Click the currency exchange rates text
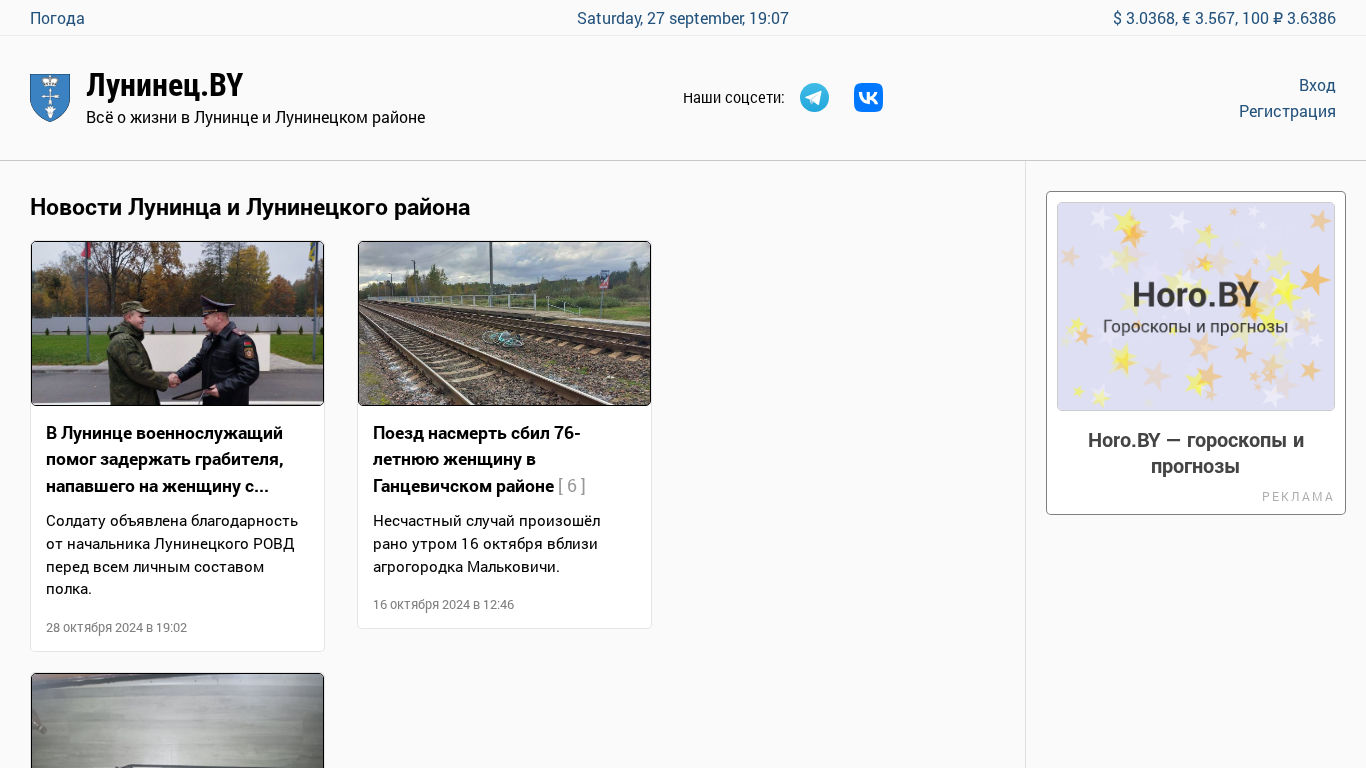This screenshot has width=1366, height=768. [1223, 18]
